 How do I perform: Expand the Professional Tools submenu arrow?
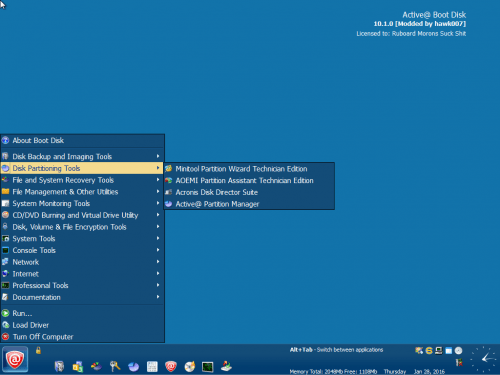(x=158, y=285)
